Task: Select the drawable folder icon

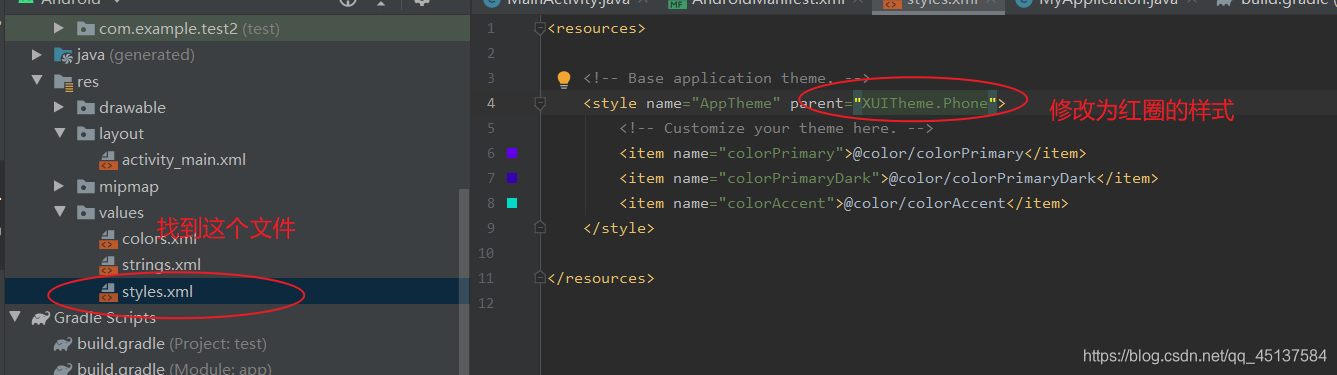Action: coord(85,107)
